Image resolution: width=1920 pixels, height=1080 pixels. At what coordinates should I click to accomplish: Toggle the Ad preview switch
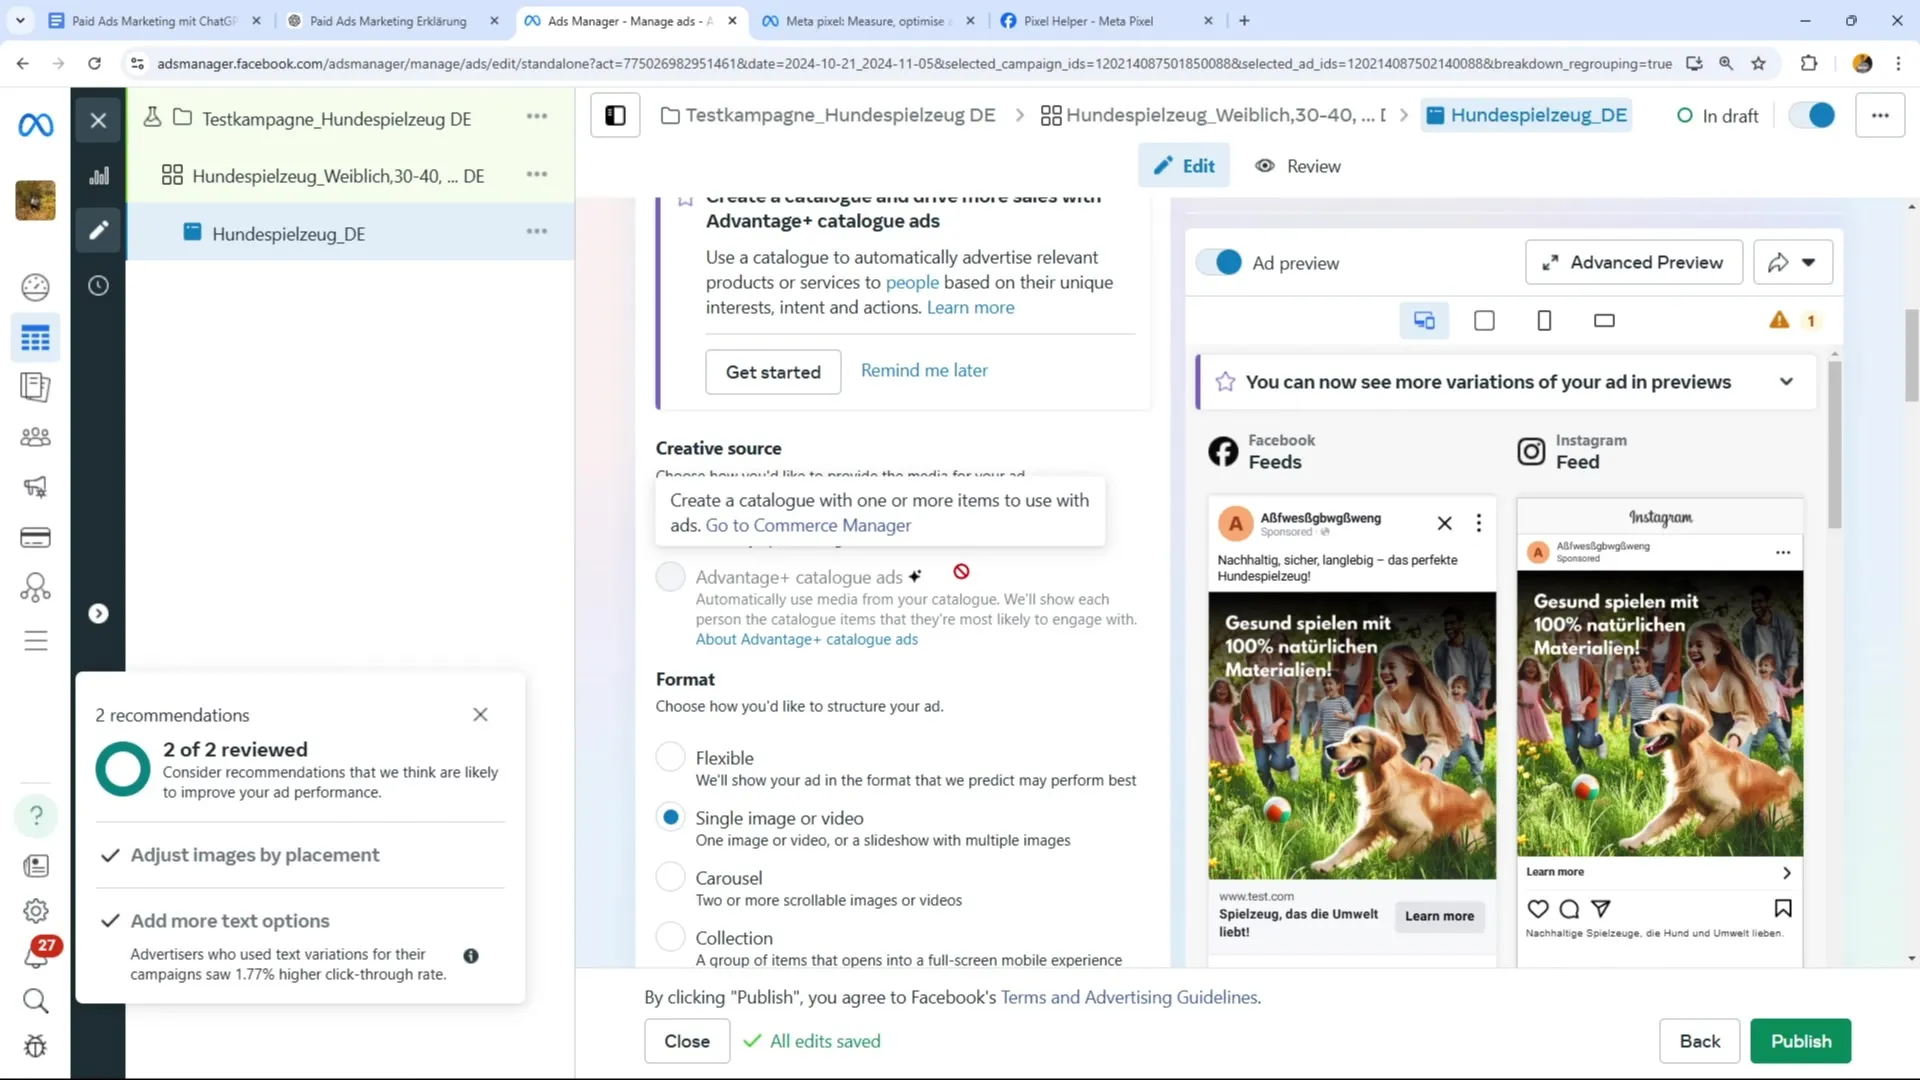[x=1219, y=263]
